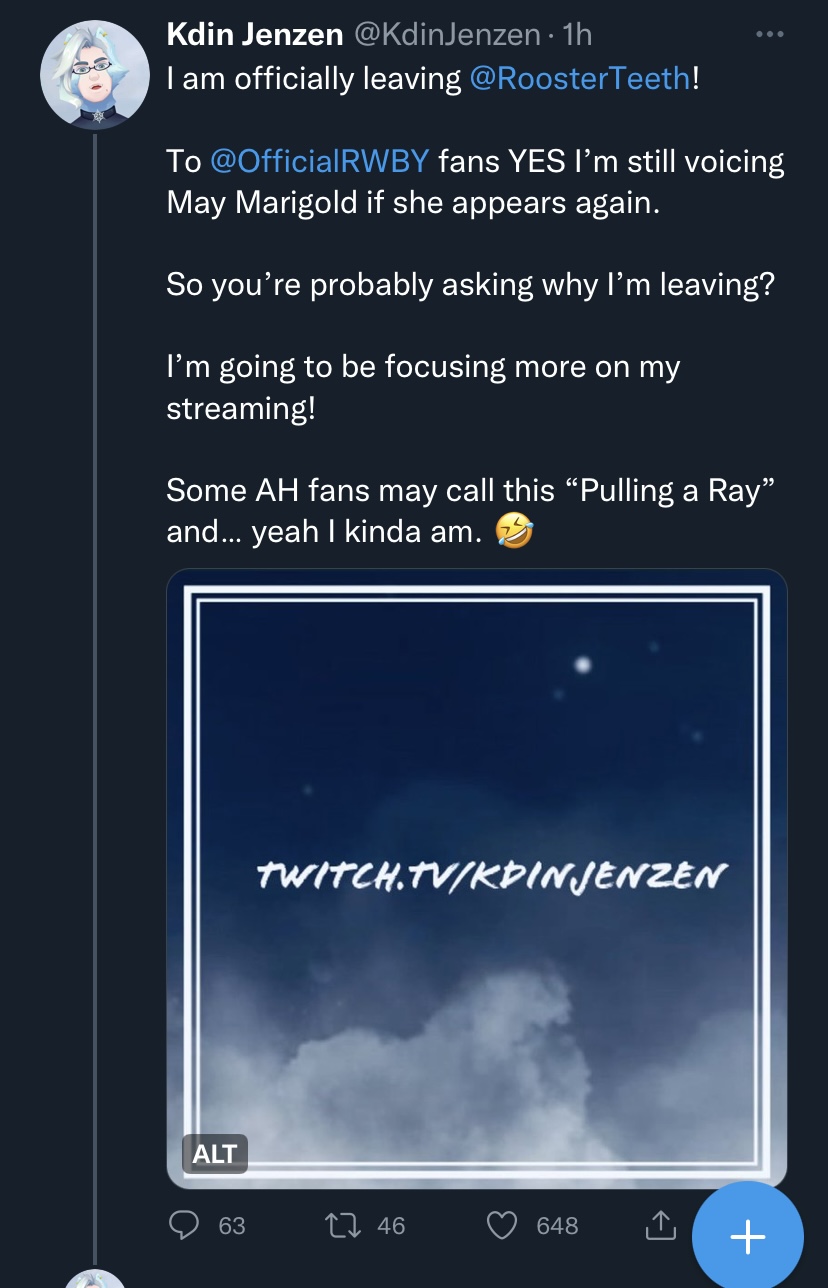Click the 648 likes count
Image resolution: width=828 pixels, height=1288 pixels.
(x=557, y=1225)
